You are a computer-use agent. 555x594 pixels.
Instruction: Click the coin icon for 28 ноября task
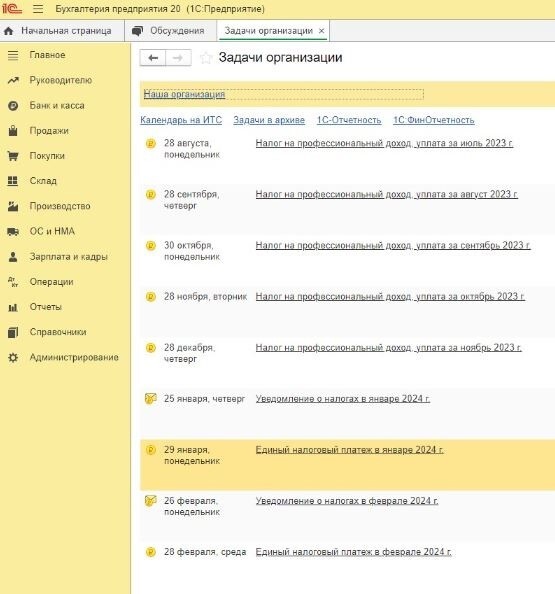click(x=151, y=297)
